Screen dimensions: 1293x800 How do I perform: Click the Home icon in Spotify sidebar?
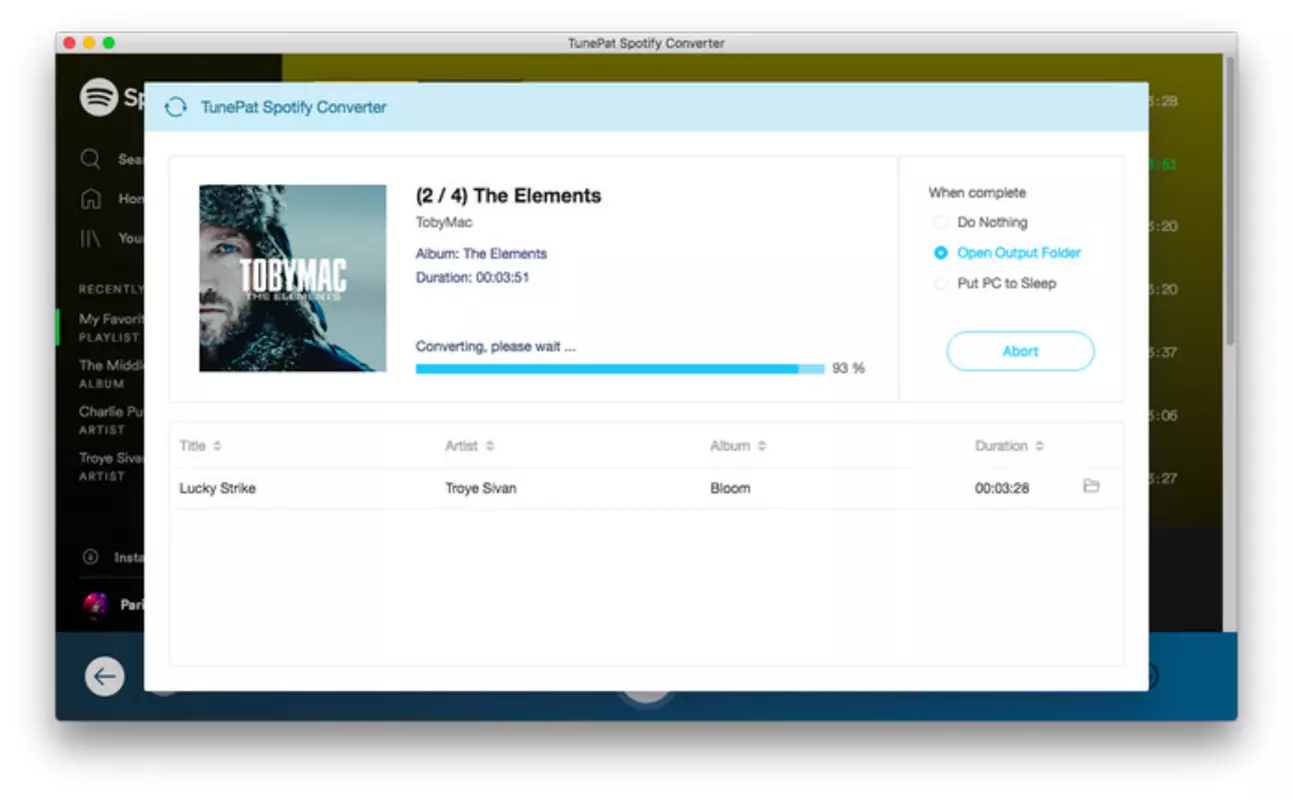(91, 198)
